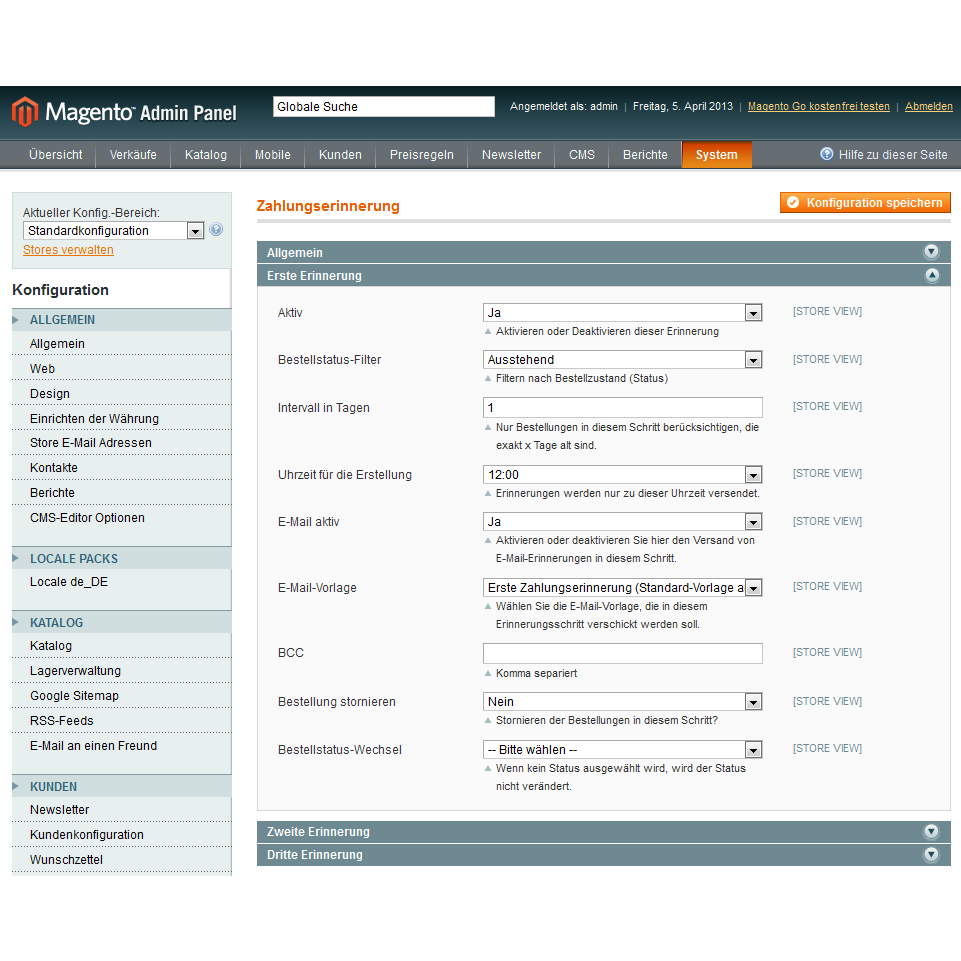The width and height of the screenshot is (961, 961).
Task: Open the Katalog menu
Action: [206, 154]
